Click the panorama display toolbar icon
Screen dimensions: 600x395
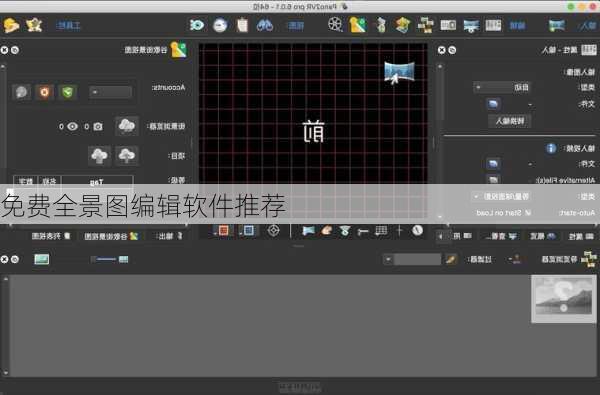(471, 26)
